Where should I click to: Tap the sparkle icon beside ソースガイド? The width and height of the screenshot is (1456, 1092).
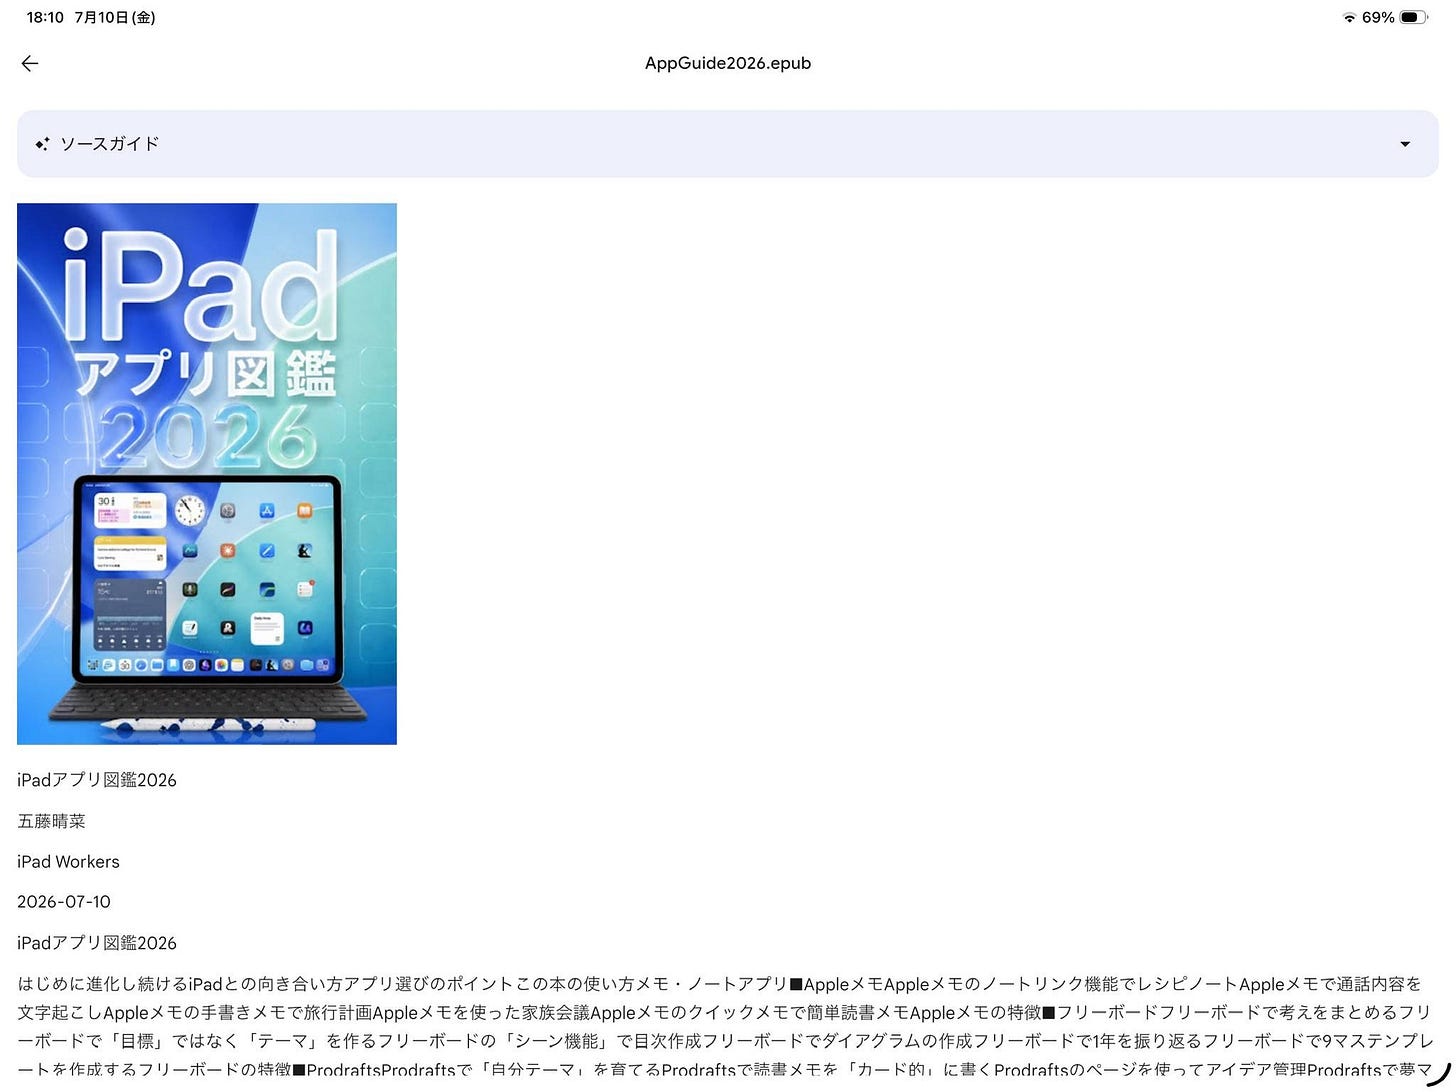click(42, 144)
